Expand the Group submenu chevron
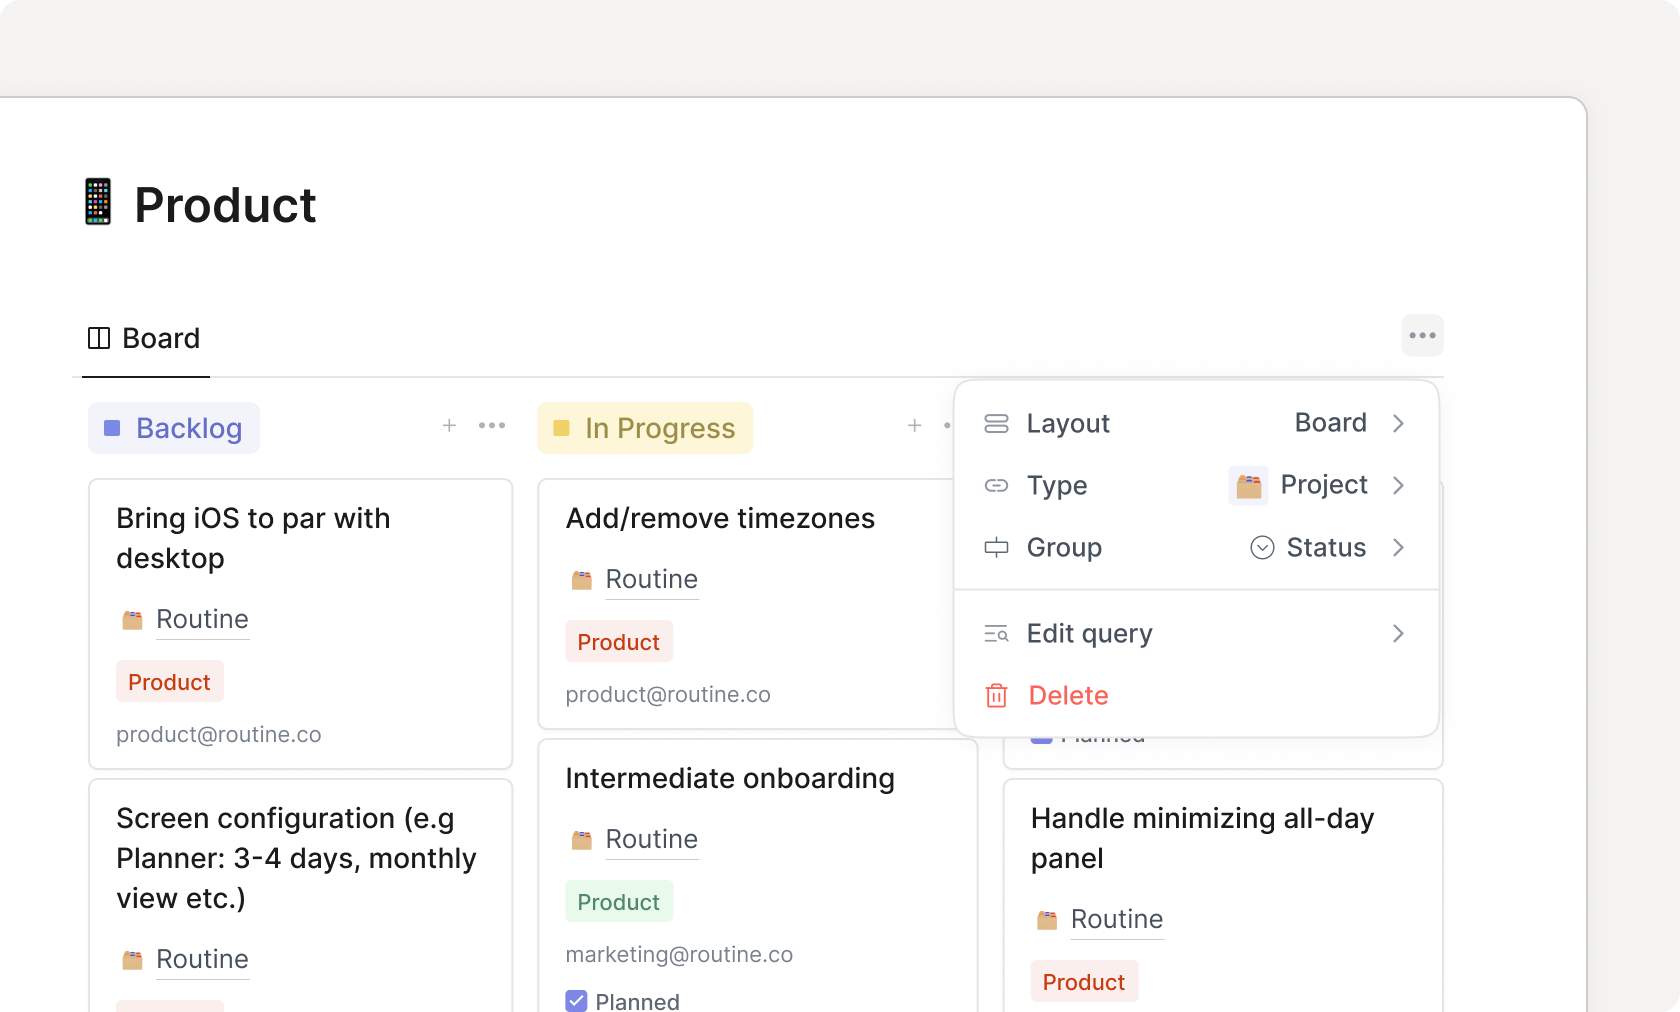This screenshot has width=1680, height=1012. (1398, 548)
